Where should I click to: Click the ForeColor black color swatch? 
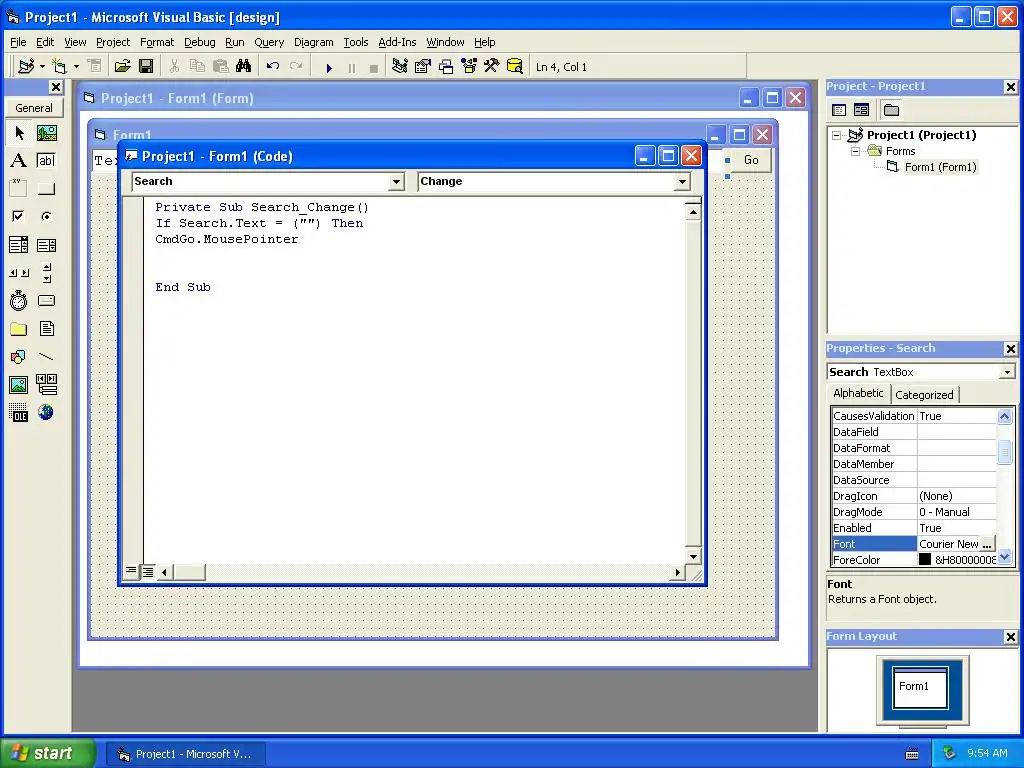925,560
